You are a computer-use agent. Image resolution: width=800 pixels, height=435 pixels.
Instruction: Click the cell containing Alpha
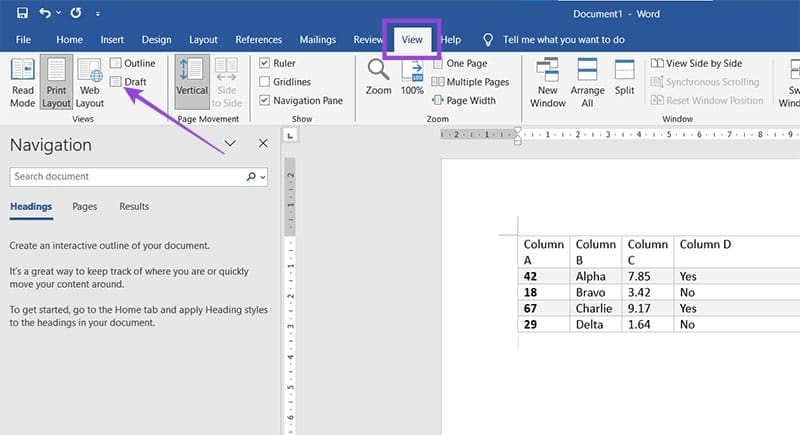pyautogui.click(x=596, y=276)
